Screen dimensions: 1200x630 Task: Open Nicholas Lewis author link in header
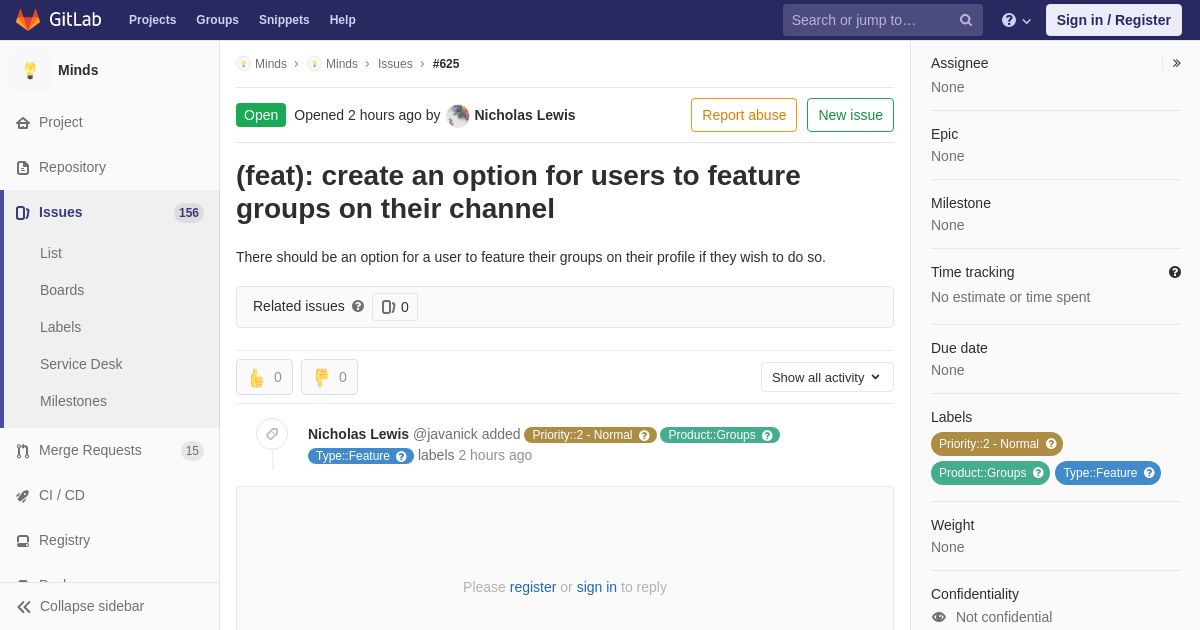[x=525, y=115]
